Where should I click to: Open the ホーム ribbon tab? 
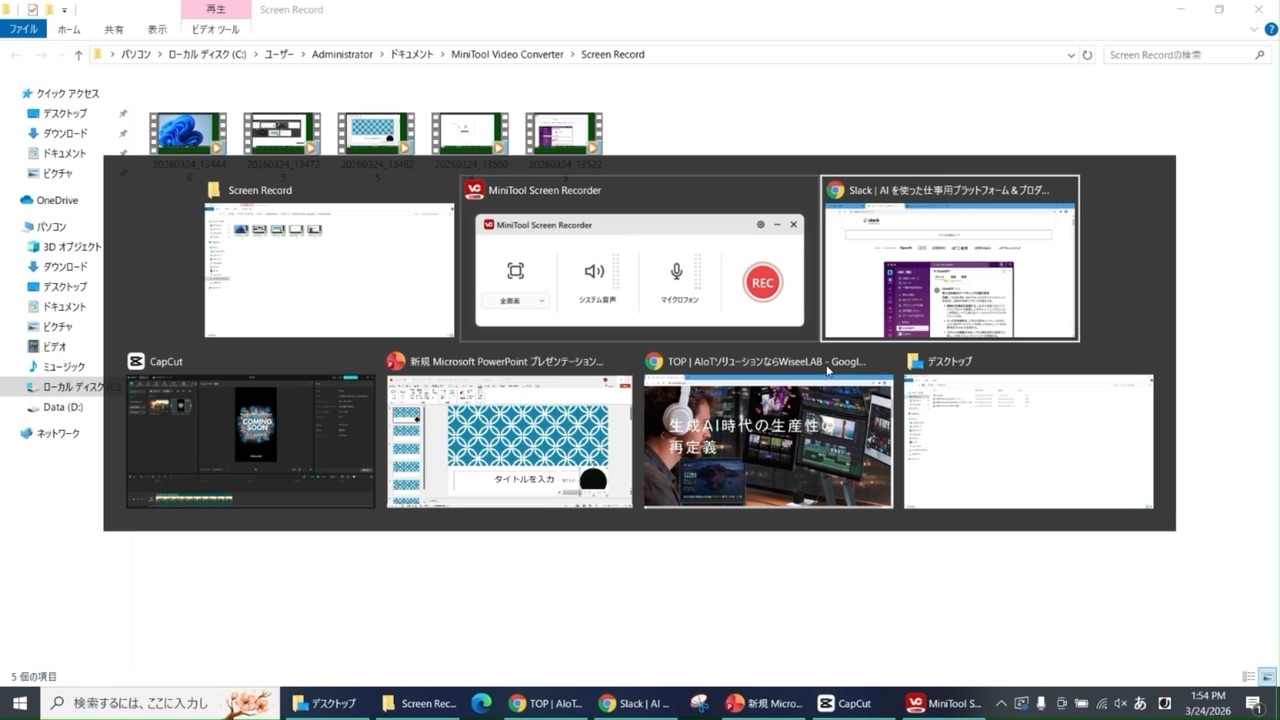69,30
